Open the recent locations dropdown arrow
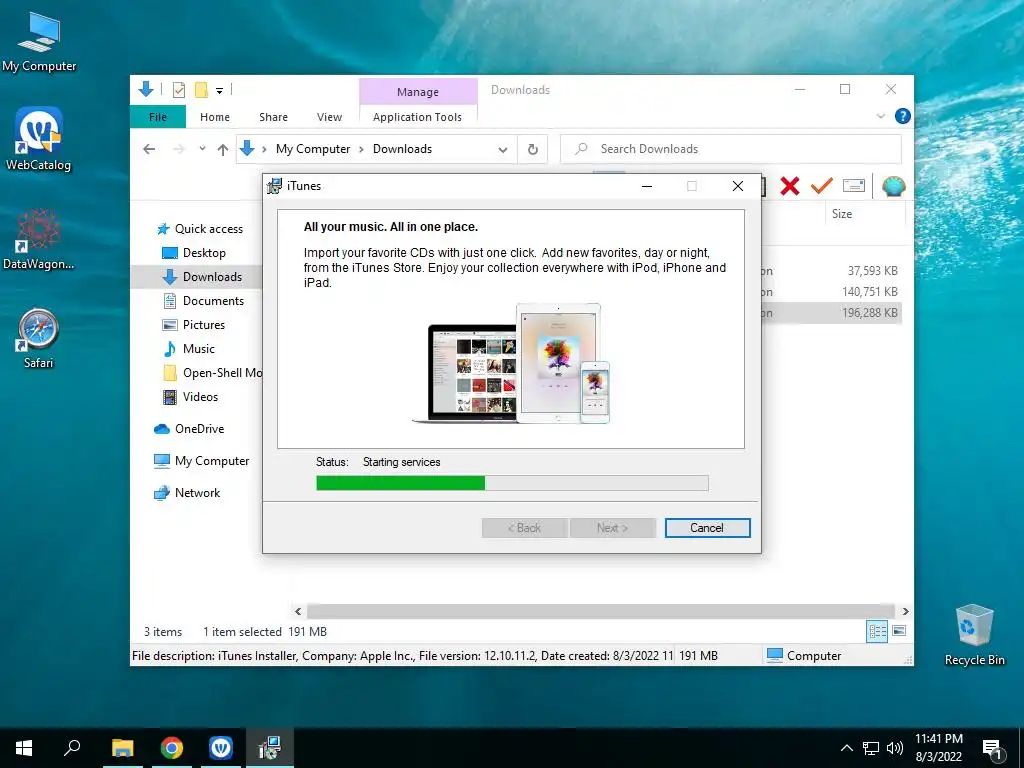1024x768 pixels. [202, 149]
